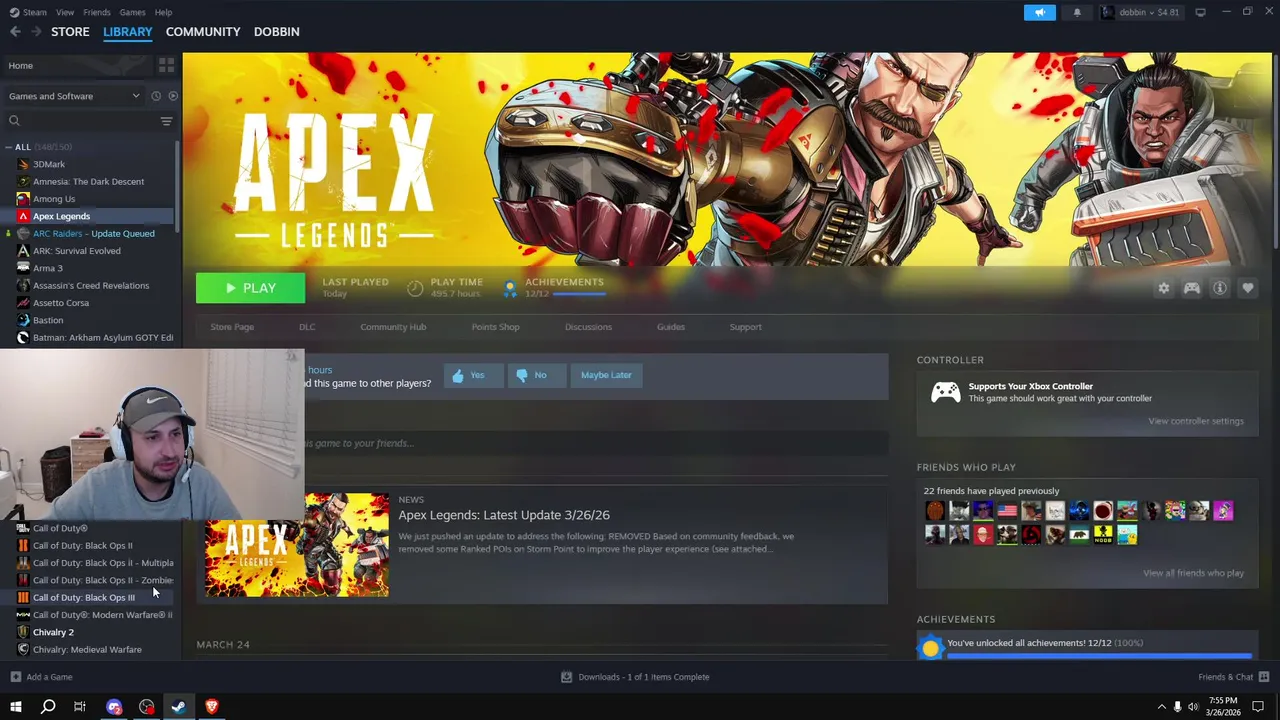
Task: Open the View menu
Action: click(65, 12)
